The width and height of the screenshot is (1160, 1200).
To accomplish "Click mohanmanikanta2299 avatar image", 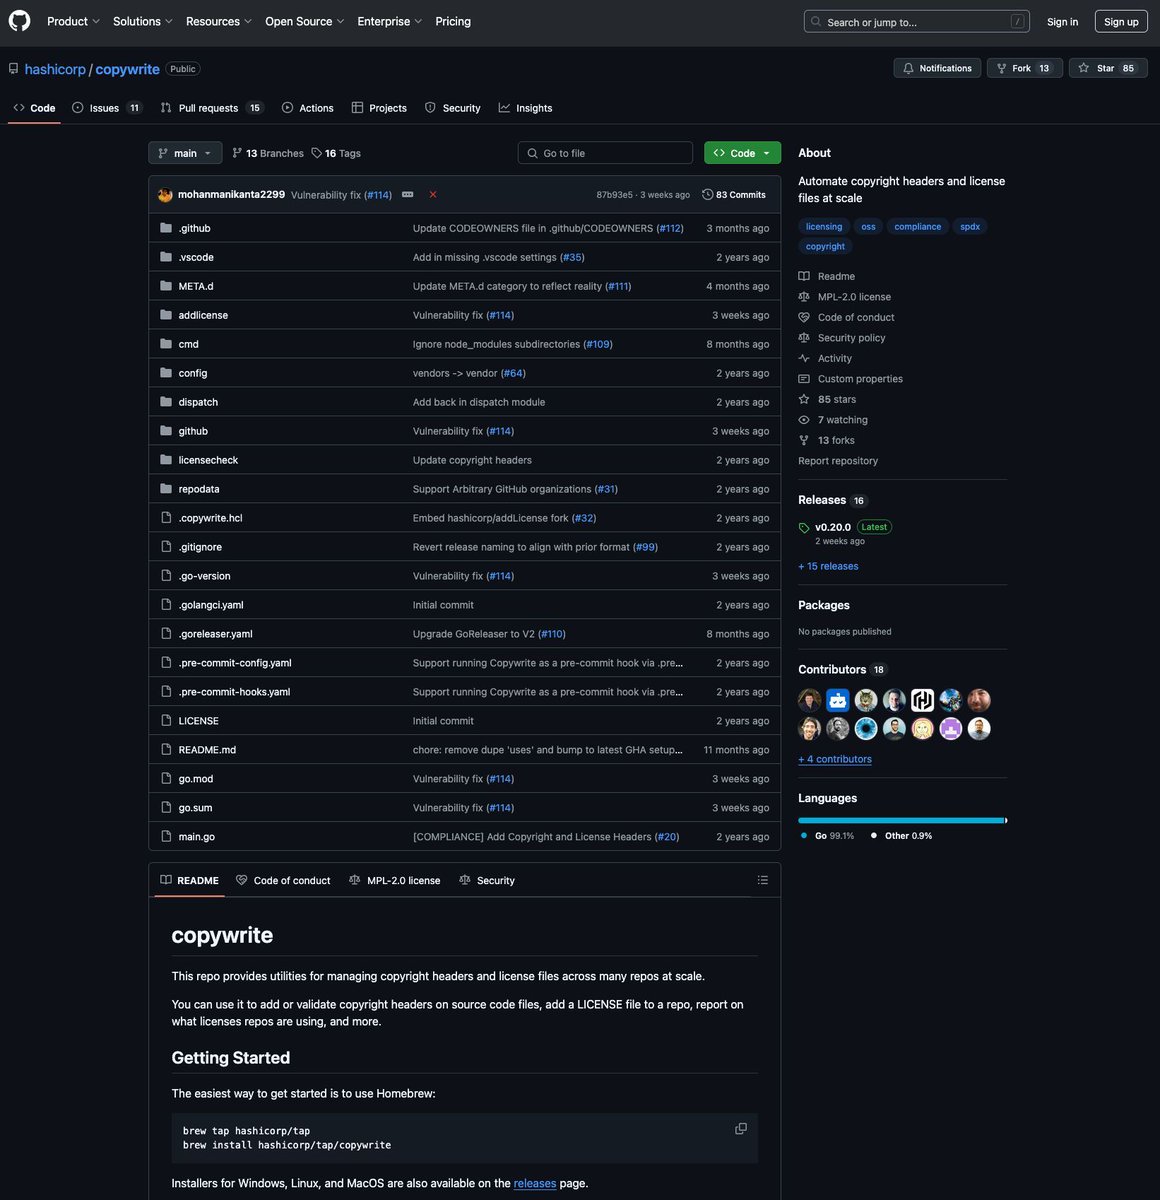I will click(165, 195).
